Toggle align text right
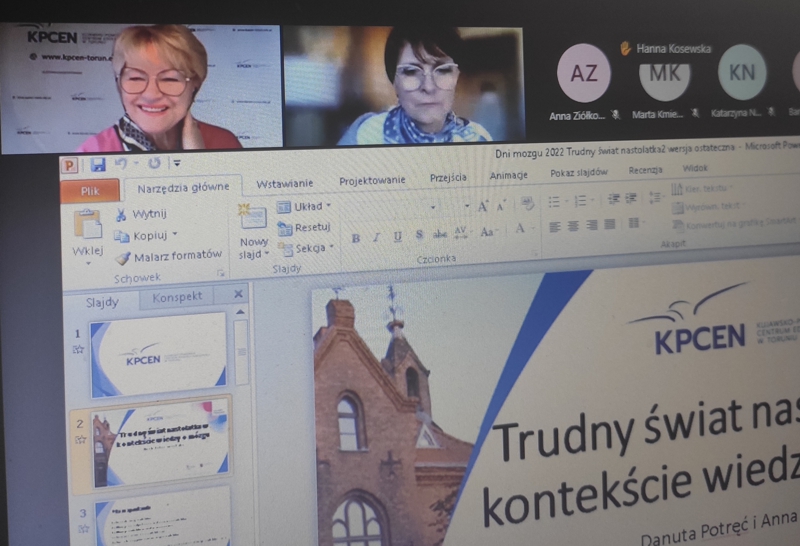Image resolution: width=800 pixels, height=546 pixels. click(x=591, y=225)
